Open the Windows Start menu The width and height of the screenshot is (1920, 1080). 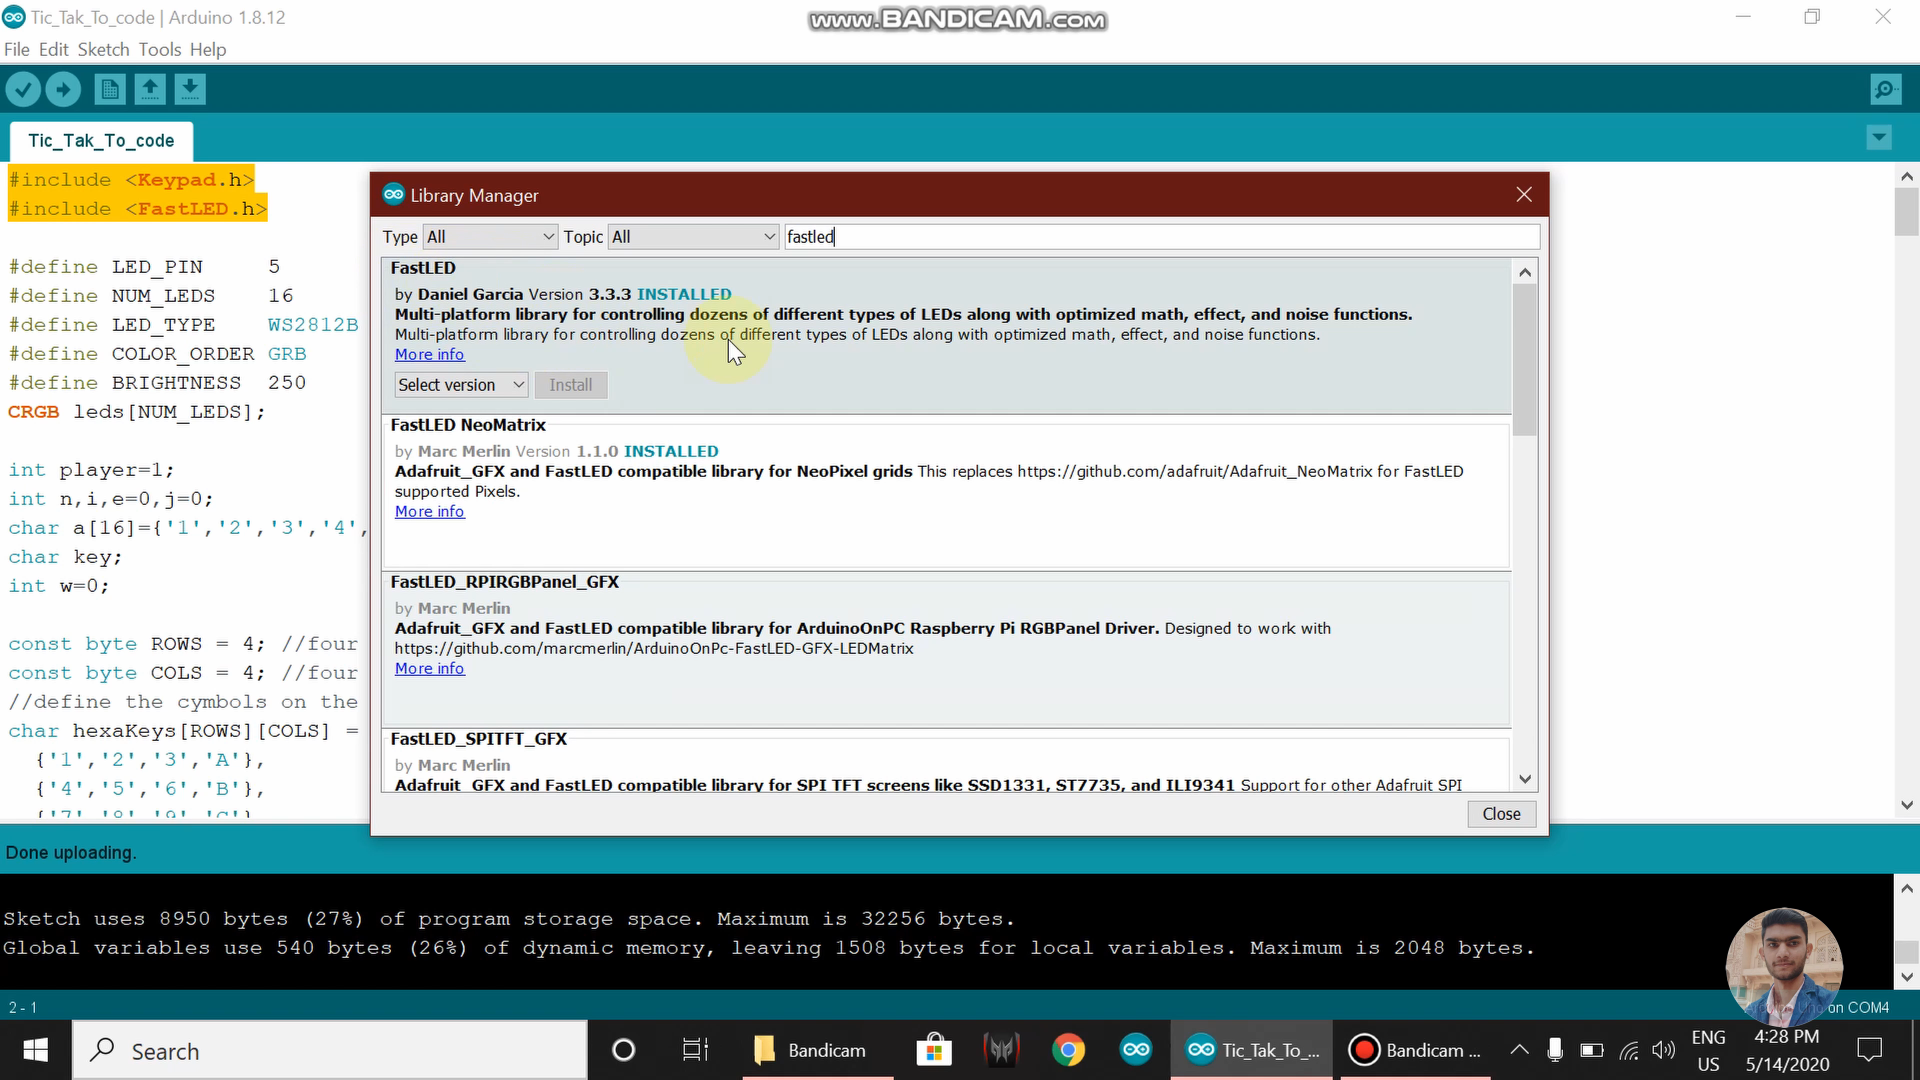[x=36, y=1050]
